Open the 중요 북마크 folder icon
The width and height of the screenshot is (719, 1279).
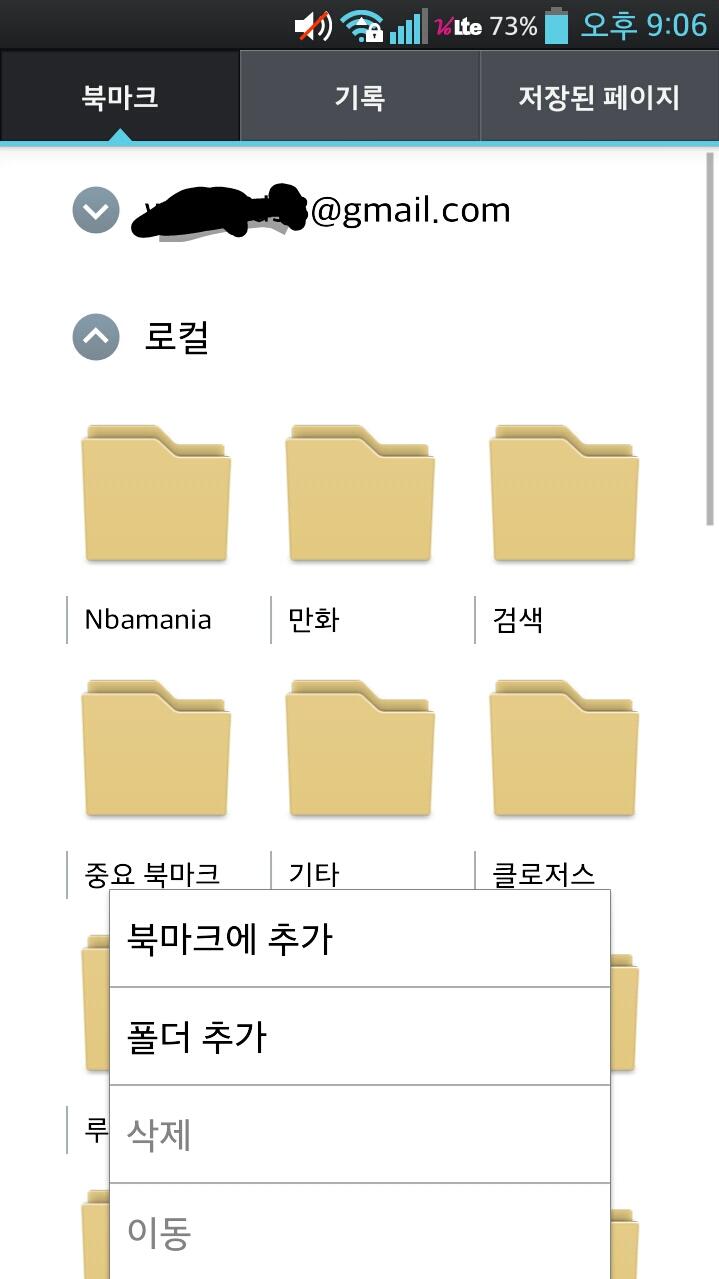click(156, 750)
